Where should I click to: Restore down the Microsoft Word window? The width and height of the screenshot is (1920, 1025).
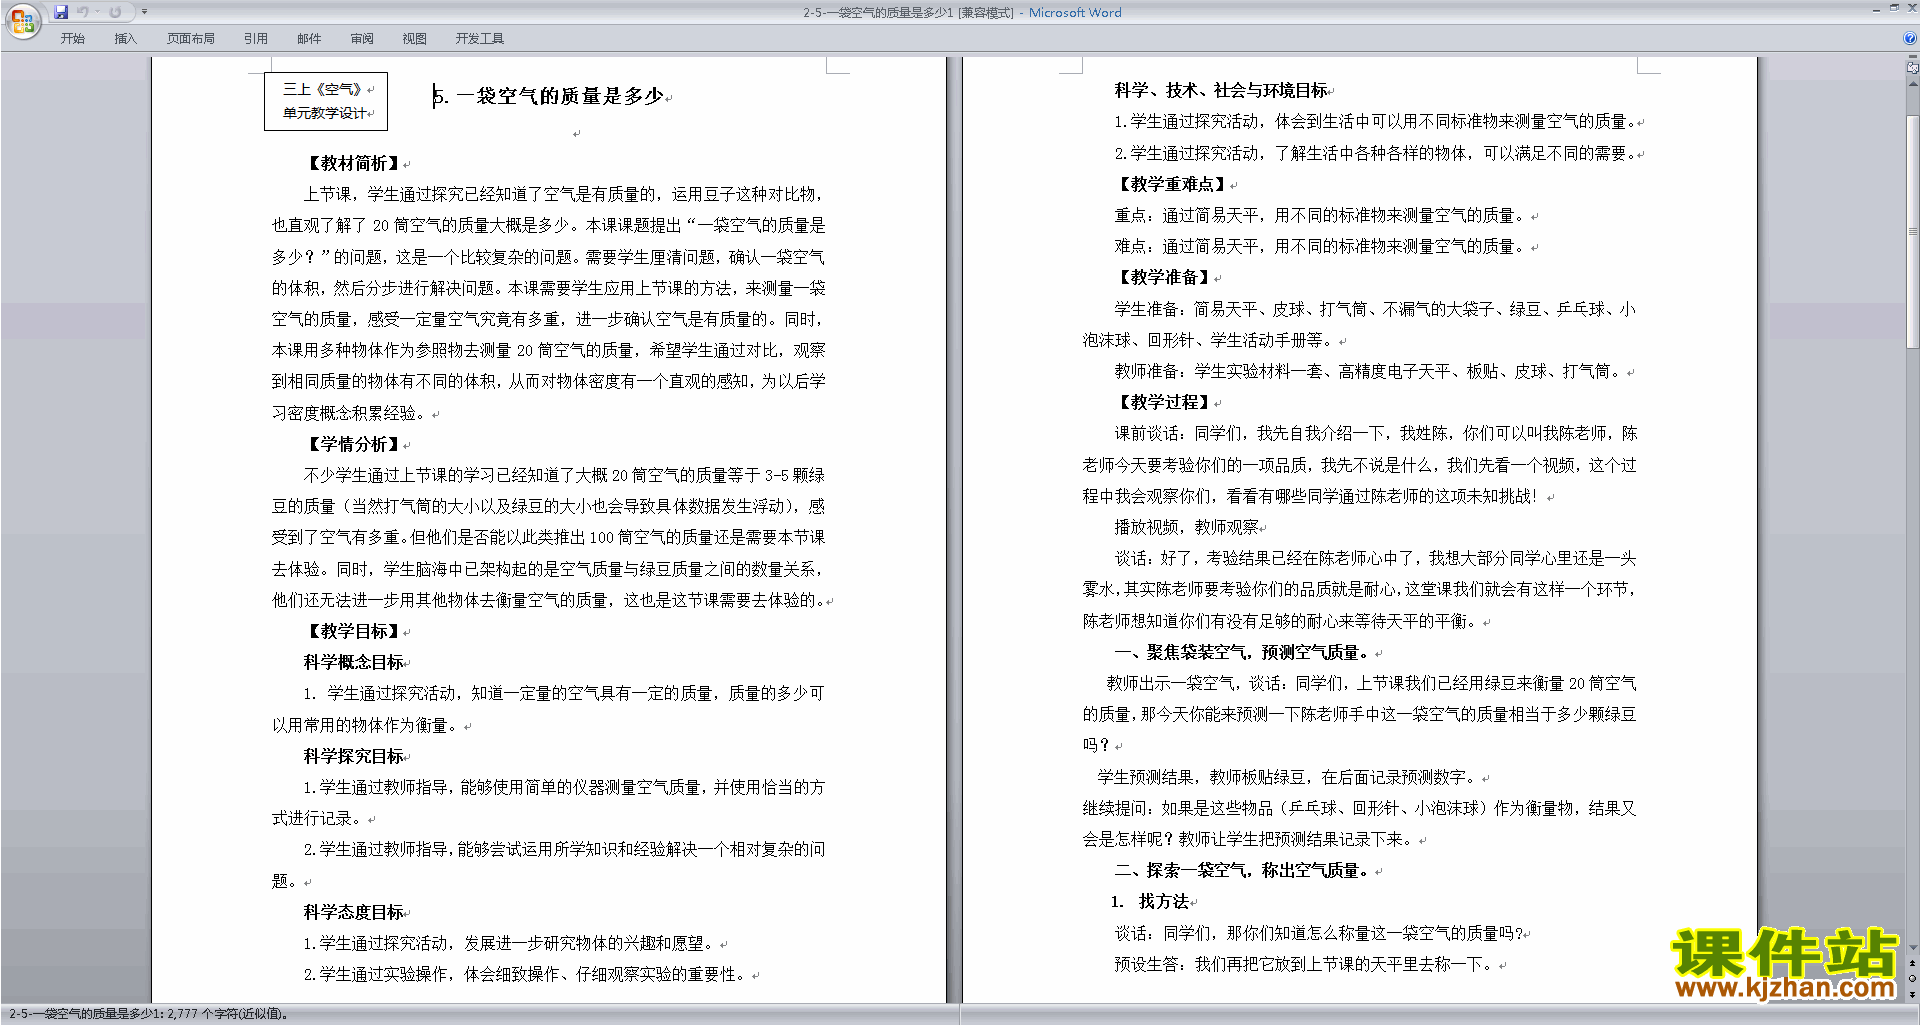[1894, 8]
